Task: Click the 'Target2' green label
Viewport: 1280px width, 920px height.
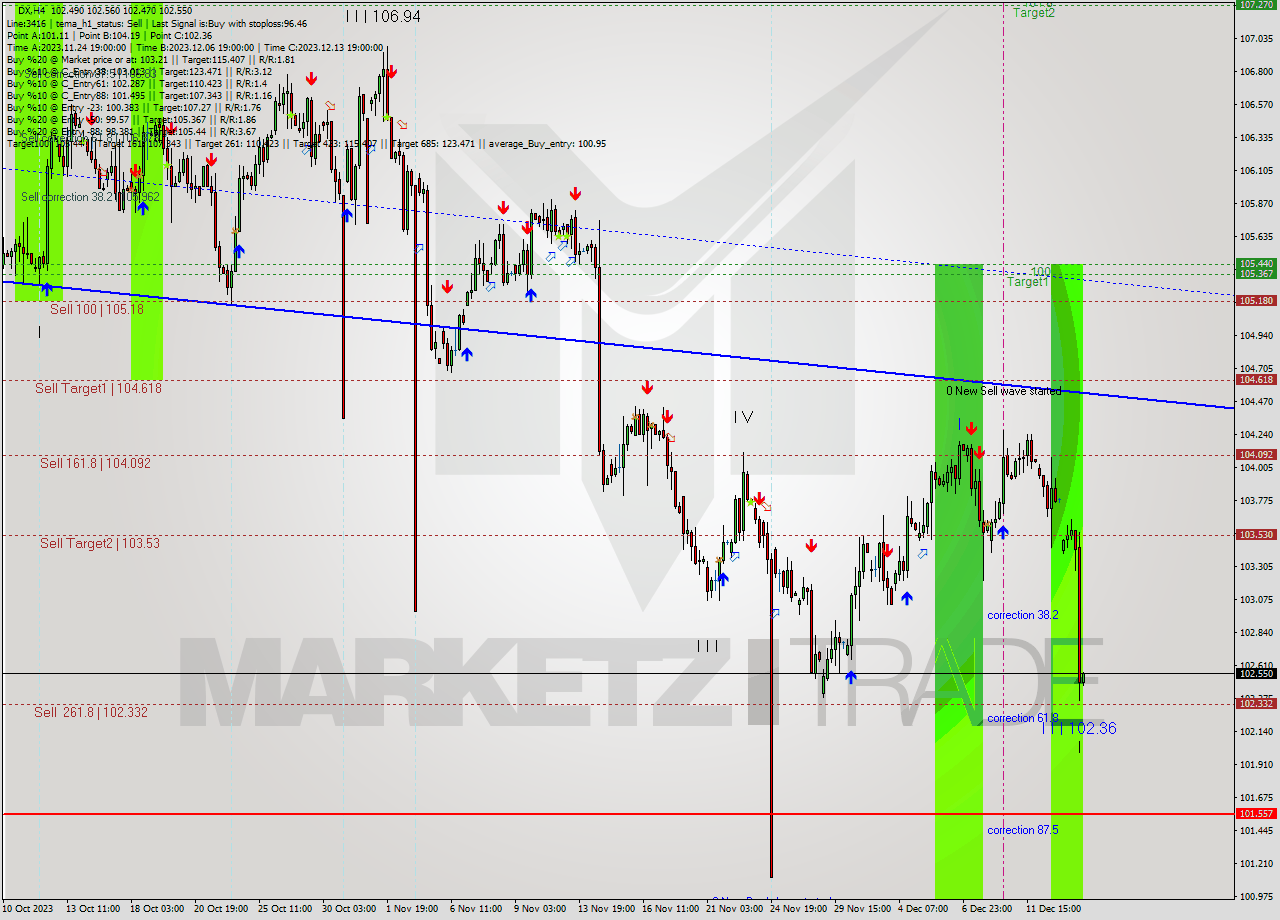Action: coord(1033,13)
